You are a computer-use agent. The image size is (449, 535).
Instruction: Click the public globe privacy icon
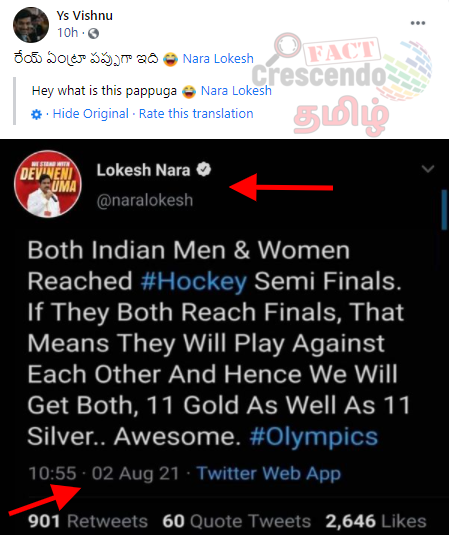(93, 33)
